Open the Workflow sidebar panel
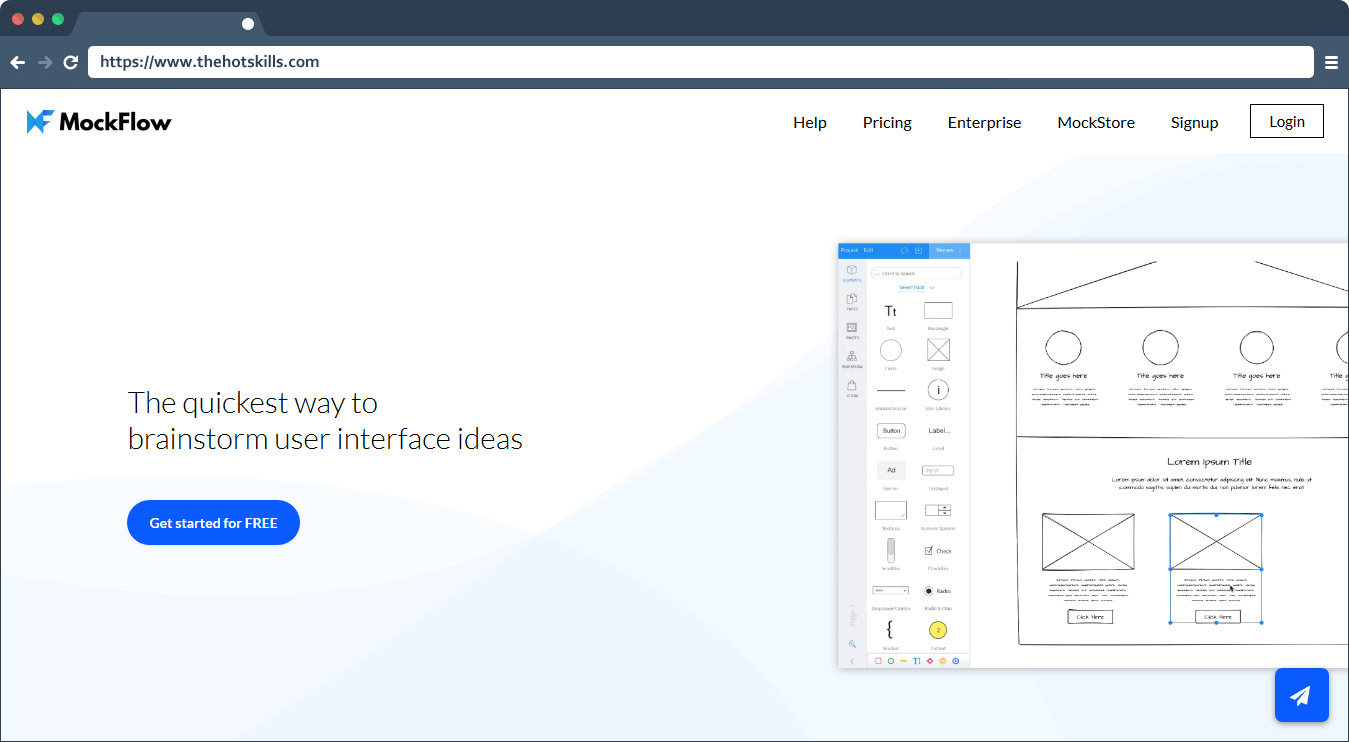 852,359
